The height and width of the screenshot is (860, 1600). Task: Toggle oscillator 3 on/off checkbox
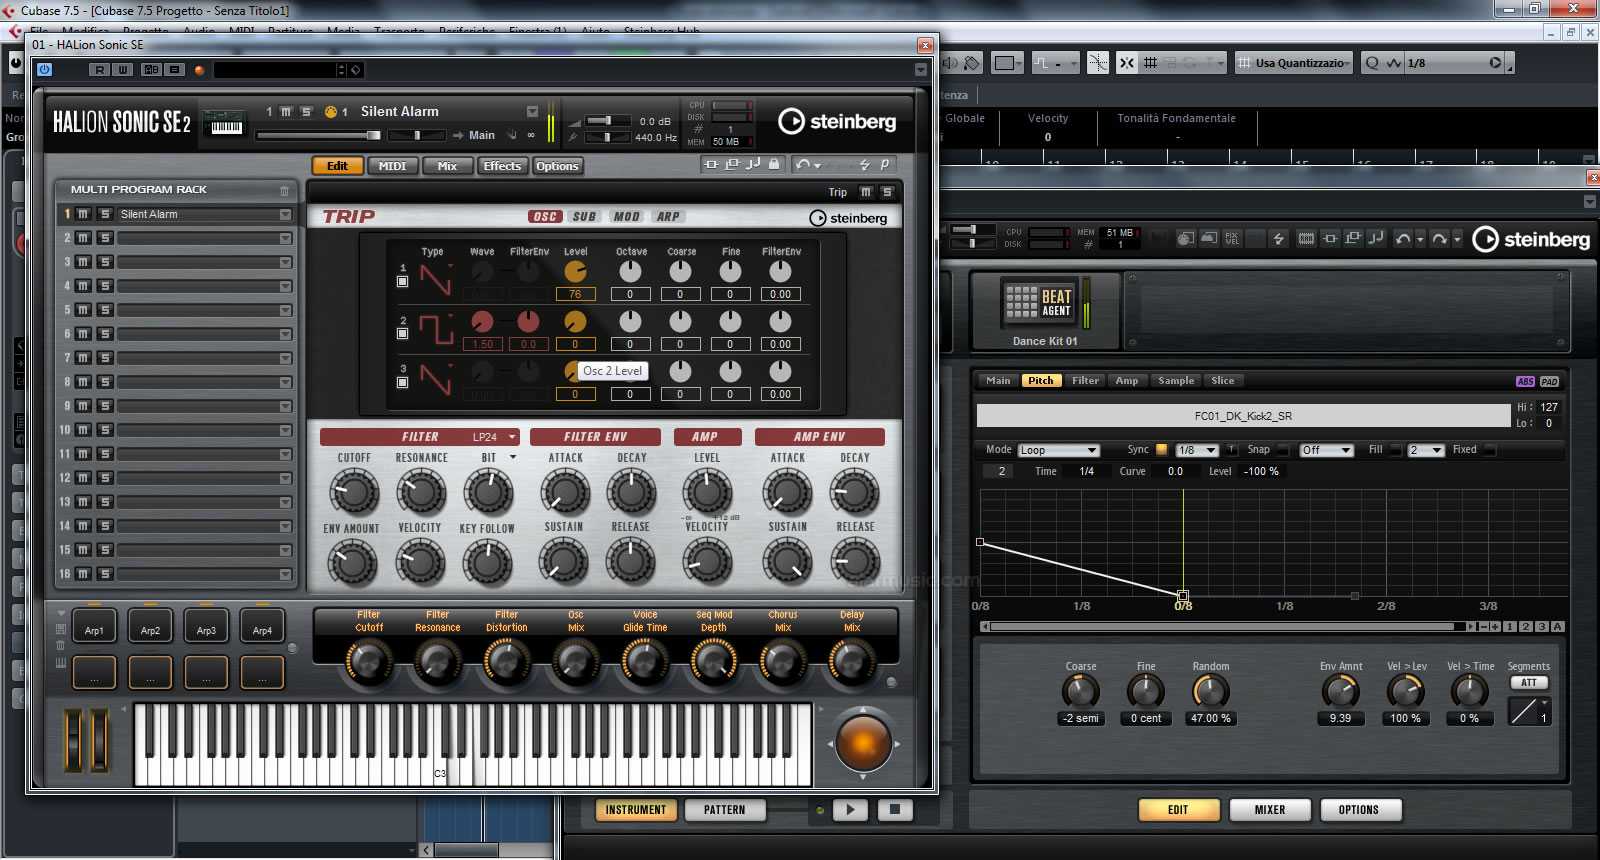point(402,382)
